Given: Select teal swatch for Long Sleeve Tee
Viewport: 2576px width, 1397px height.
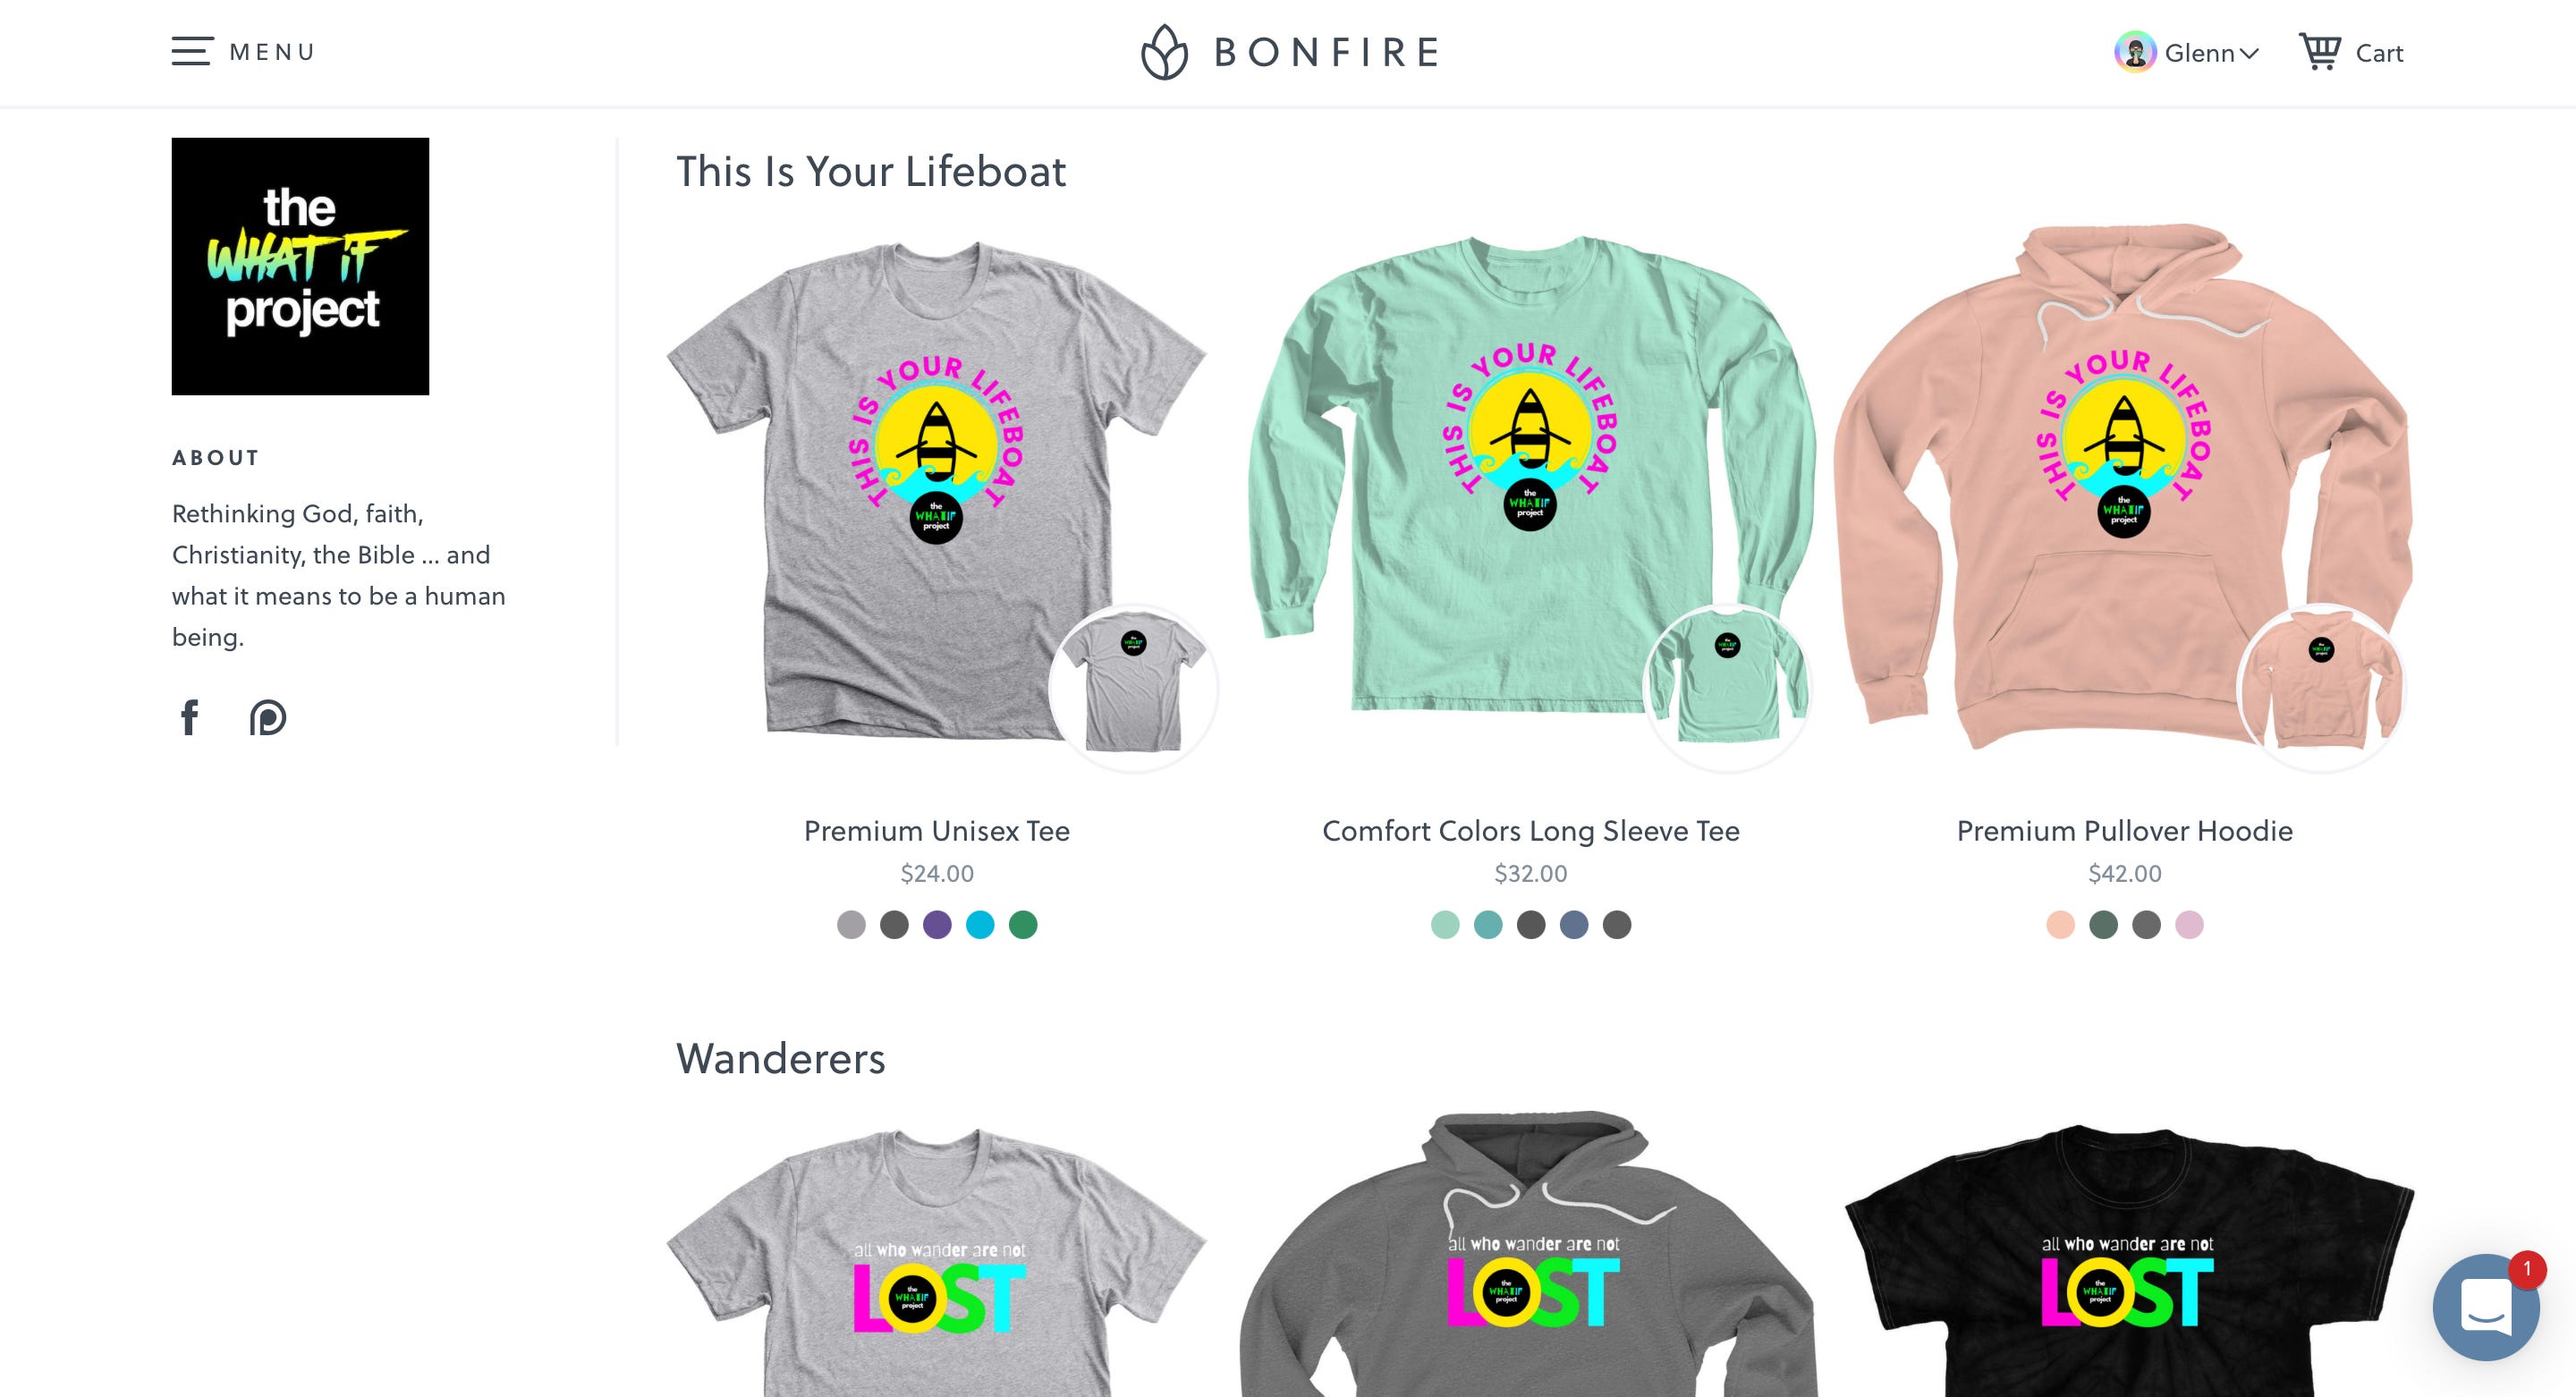Looking at the screenshot, I should click(1488, 925).
